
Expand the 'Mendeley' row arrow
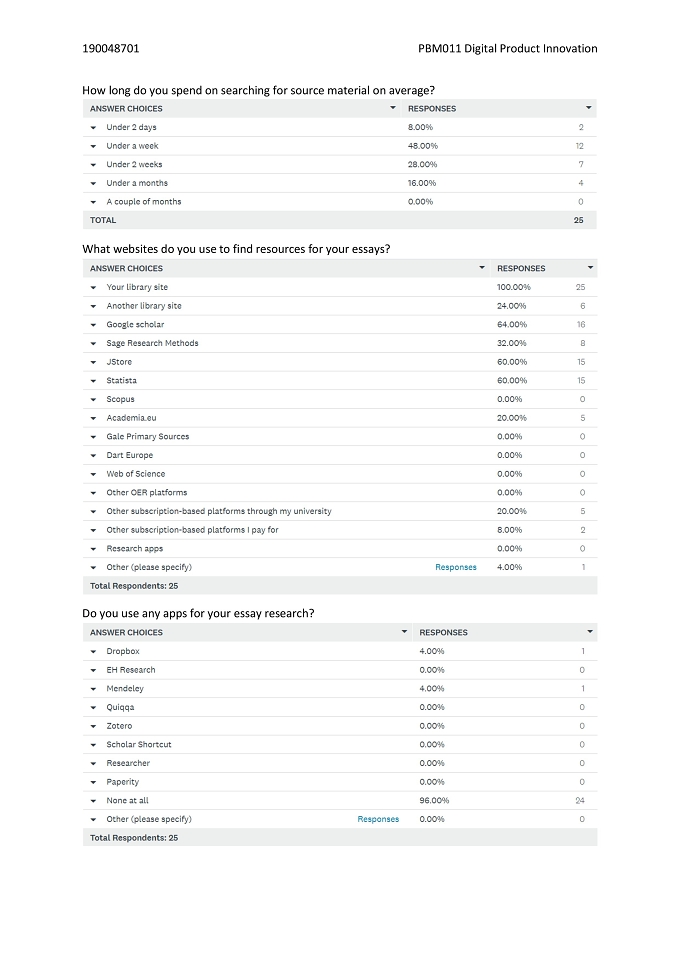coord(93,689)
